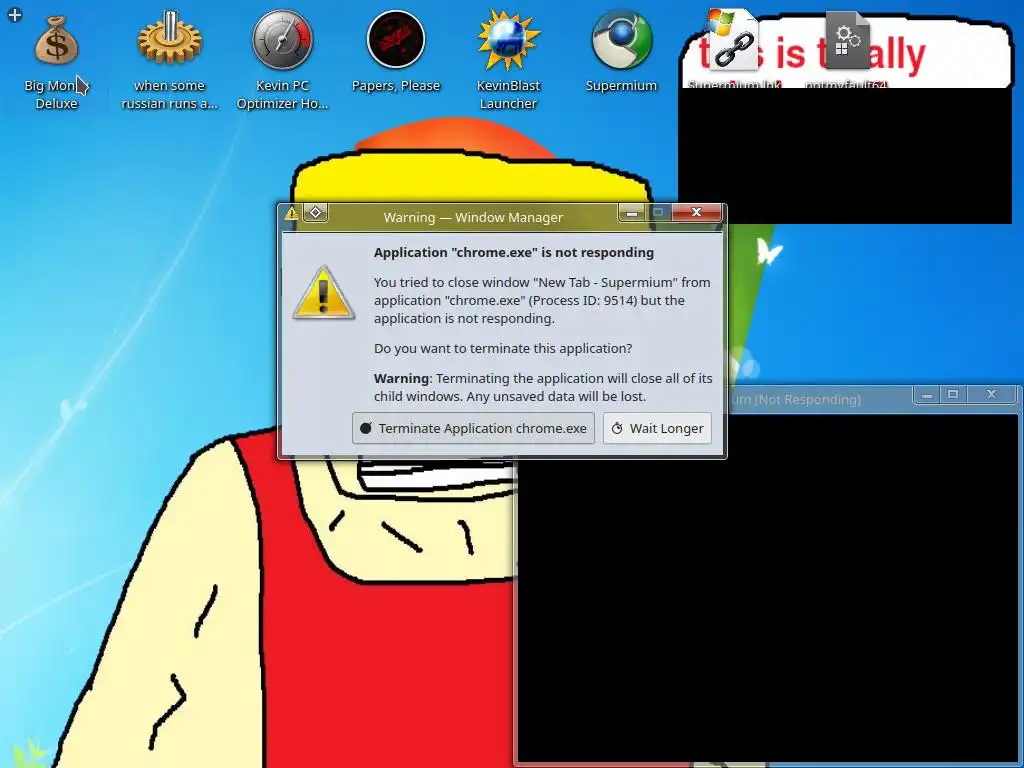
Task: Click the plus icon in the top-left corner
Action: (14, 14)
